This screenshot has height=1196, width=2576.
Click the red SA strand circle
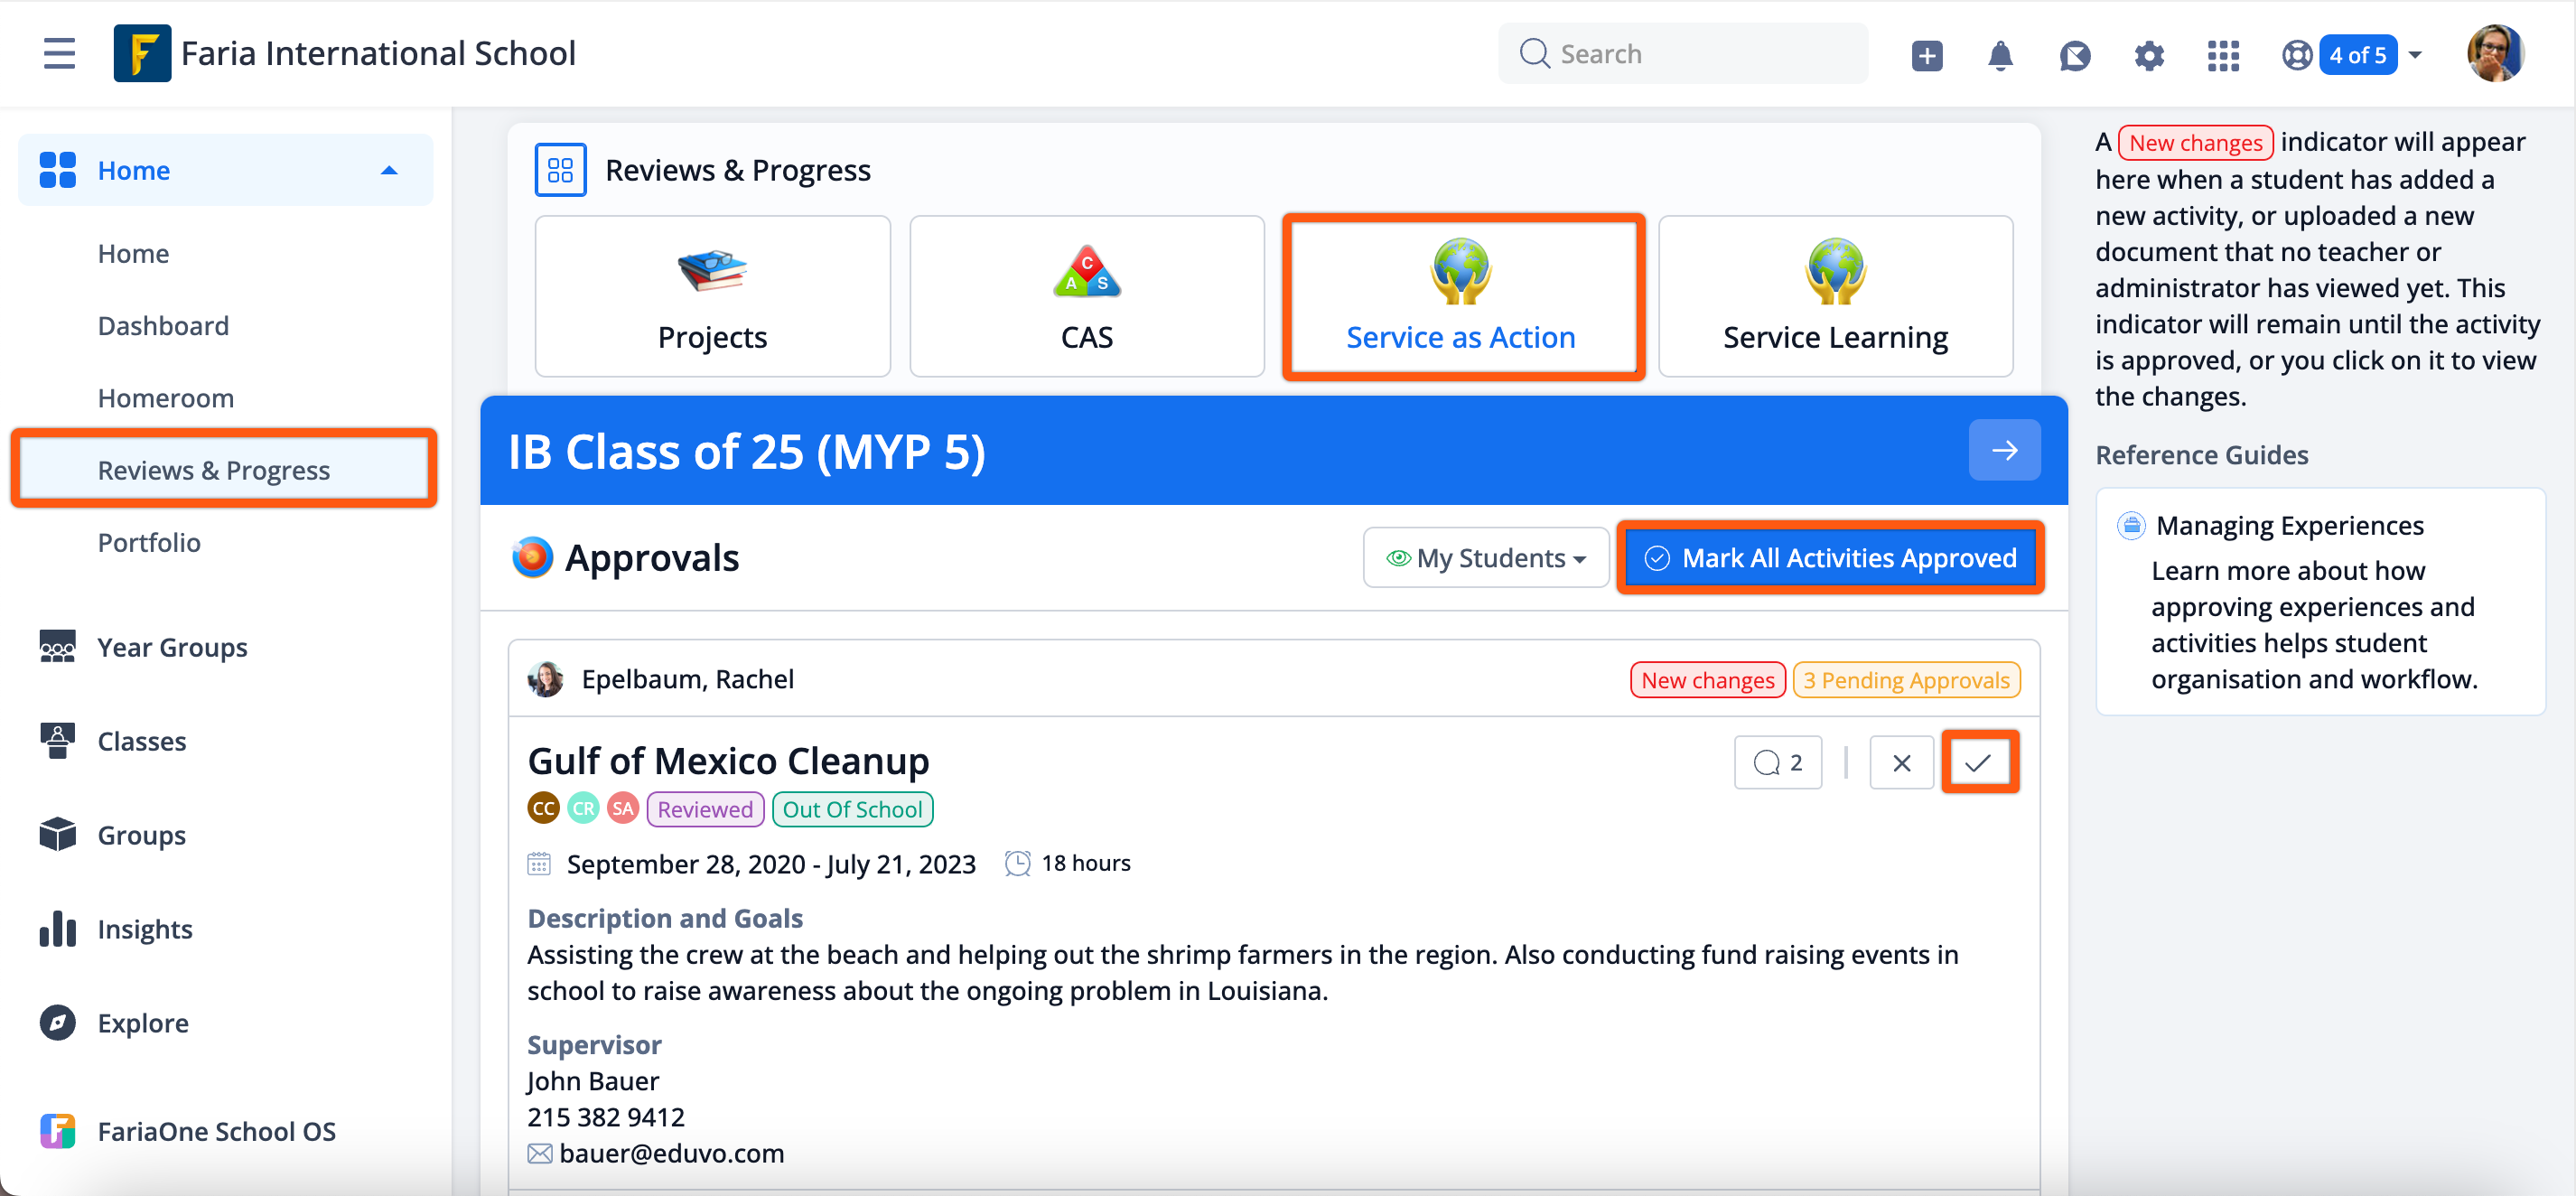click(x=623, y=808)
